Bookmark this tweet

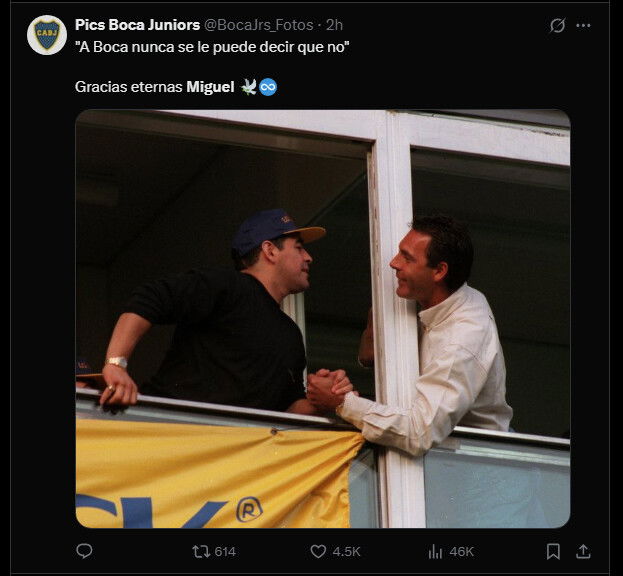click(553, 551)
